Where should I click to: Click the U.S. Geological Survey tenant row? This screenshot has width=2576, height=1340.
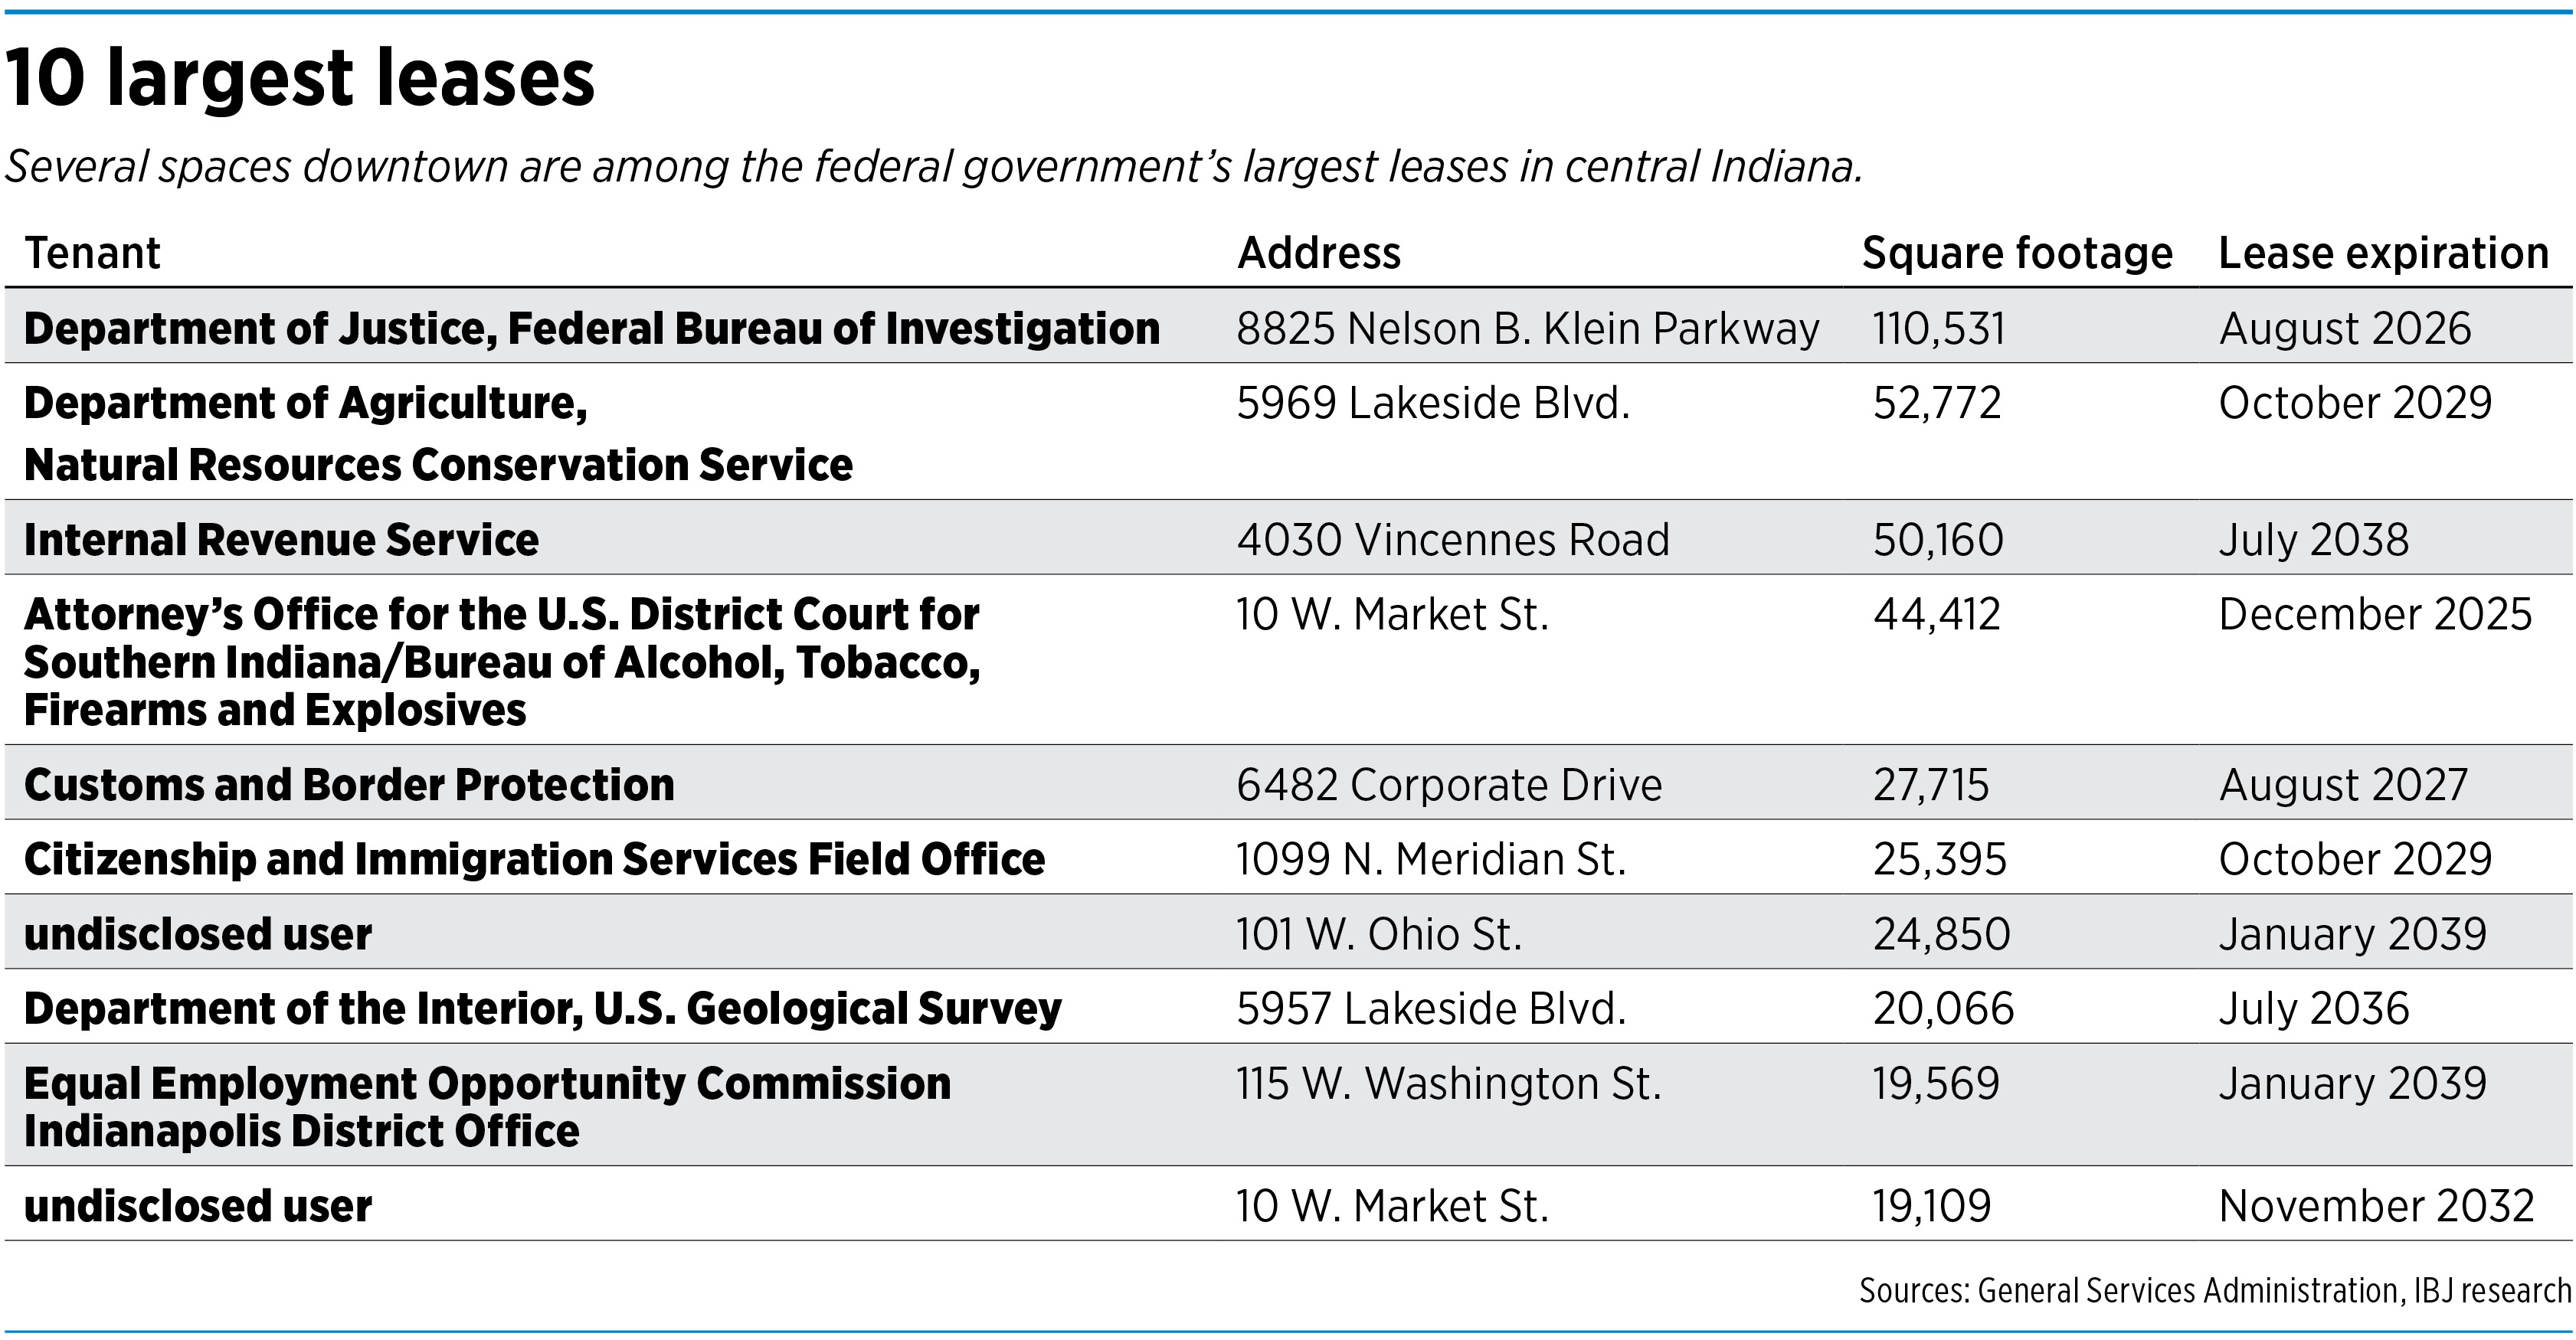click(x=542, y=1008)
